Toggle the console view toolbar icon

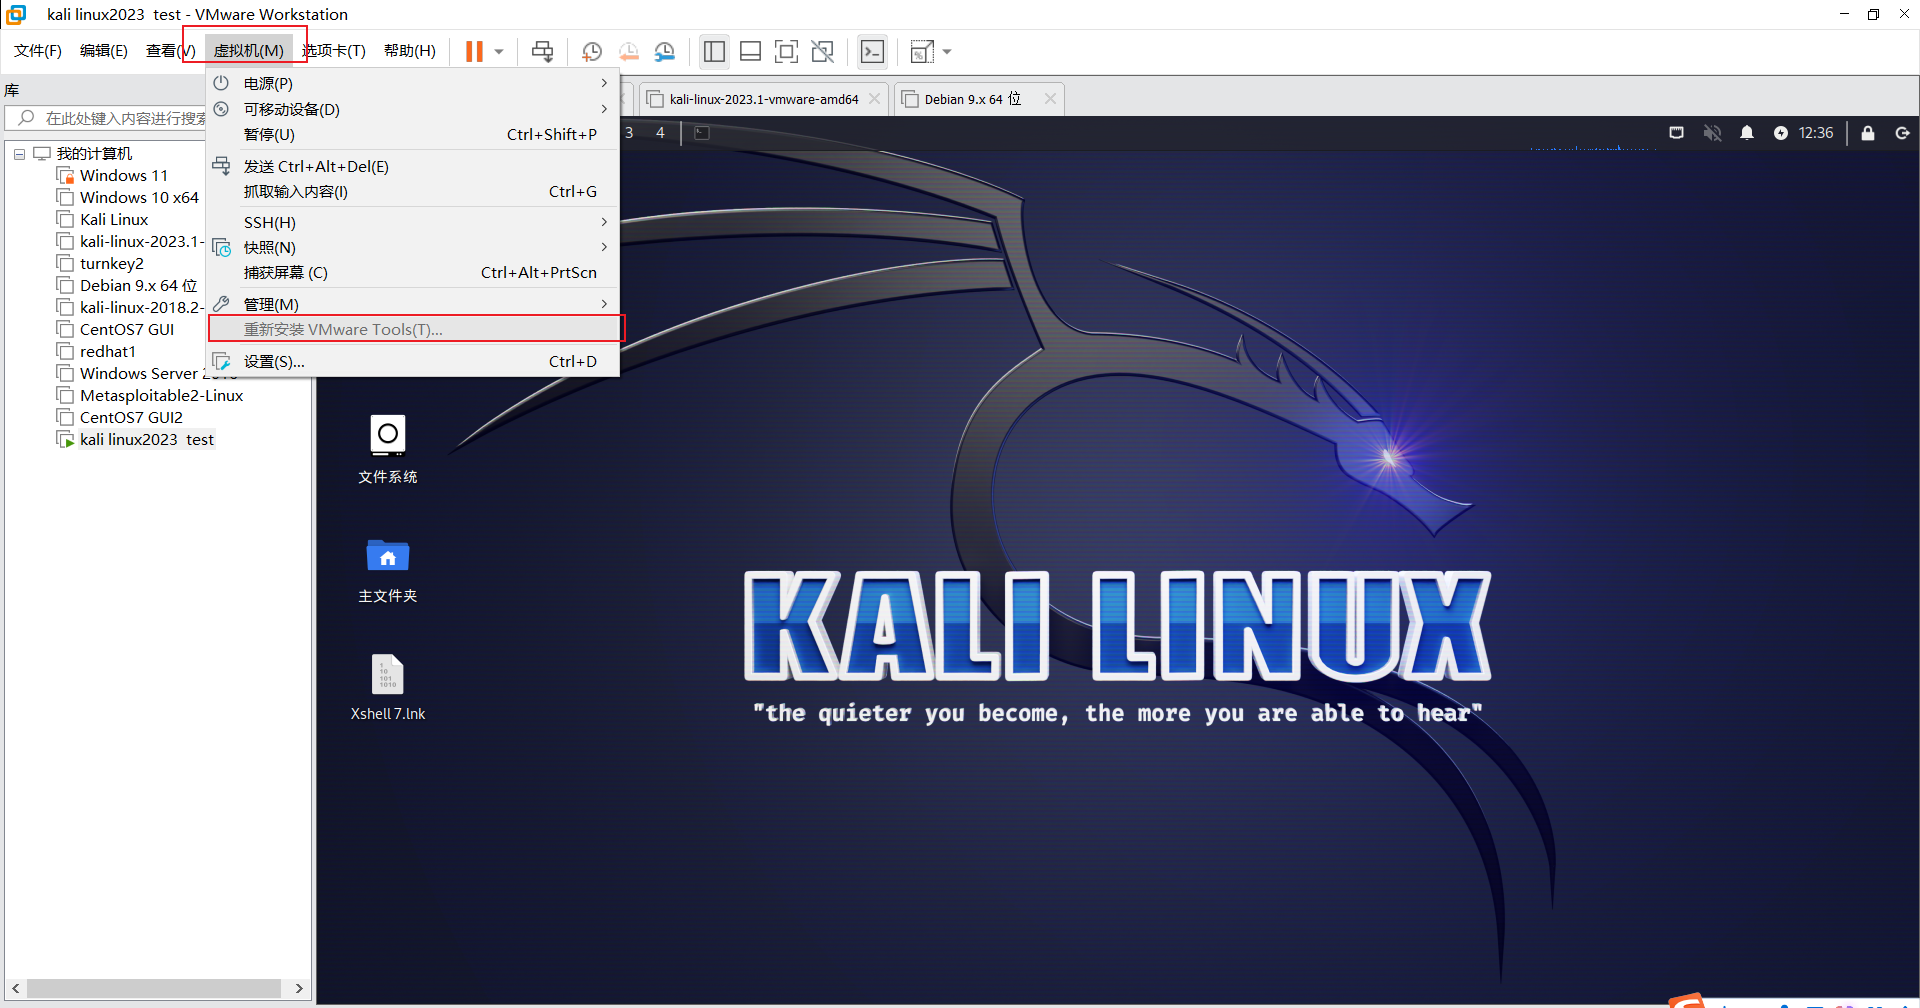click(x=873, y=51)
